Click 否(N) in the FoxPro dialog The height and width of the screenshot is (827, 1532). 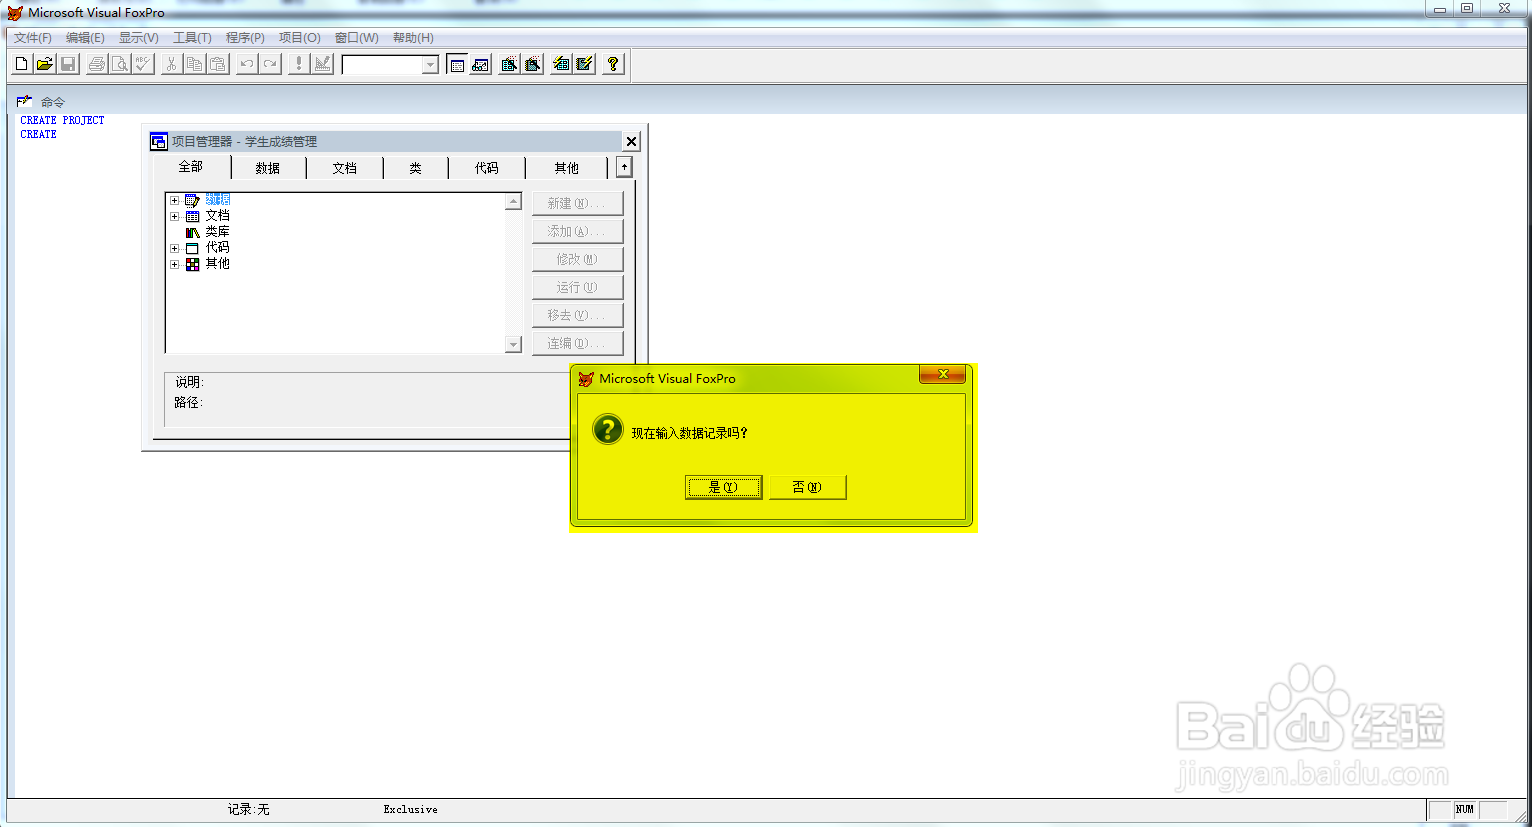807,487
